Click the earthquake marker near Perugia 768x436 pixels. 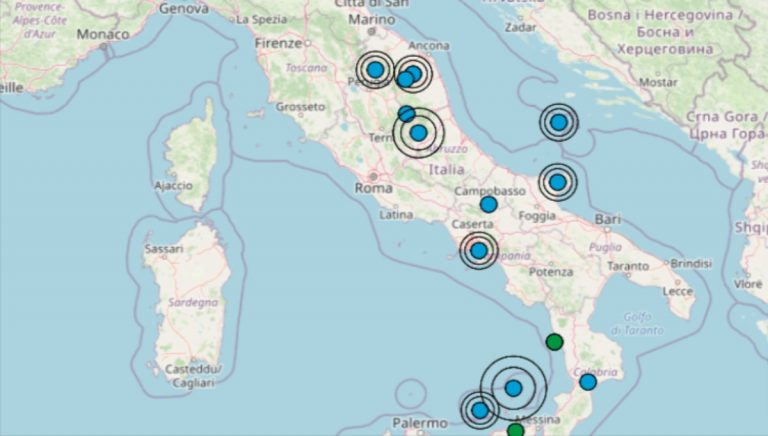[x=375, y=70]
